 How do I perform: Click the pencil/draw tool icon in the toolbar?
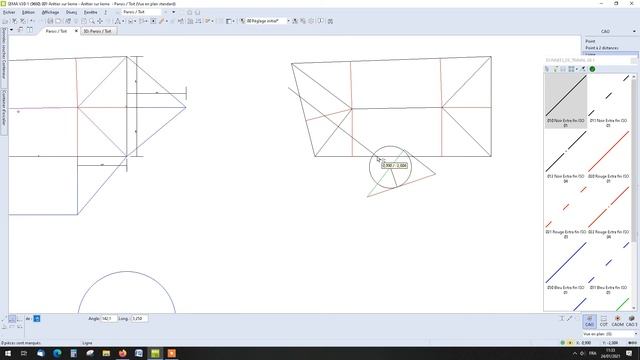(x=162, y=21)
